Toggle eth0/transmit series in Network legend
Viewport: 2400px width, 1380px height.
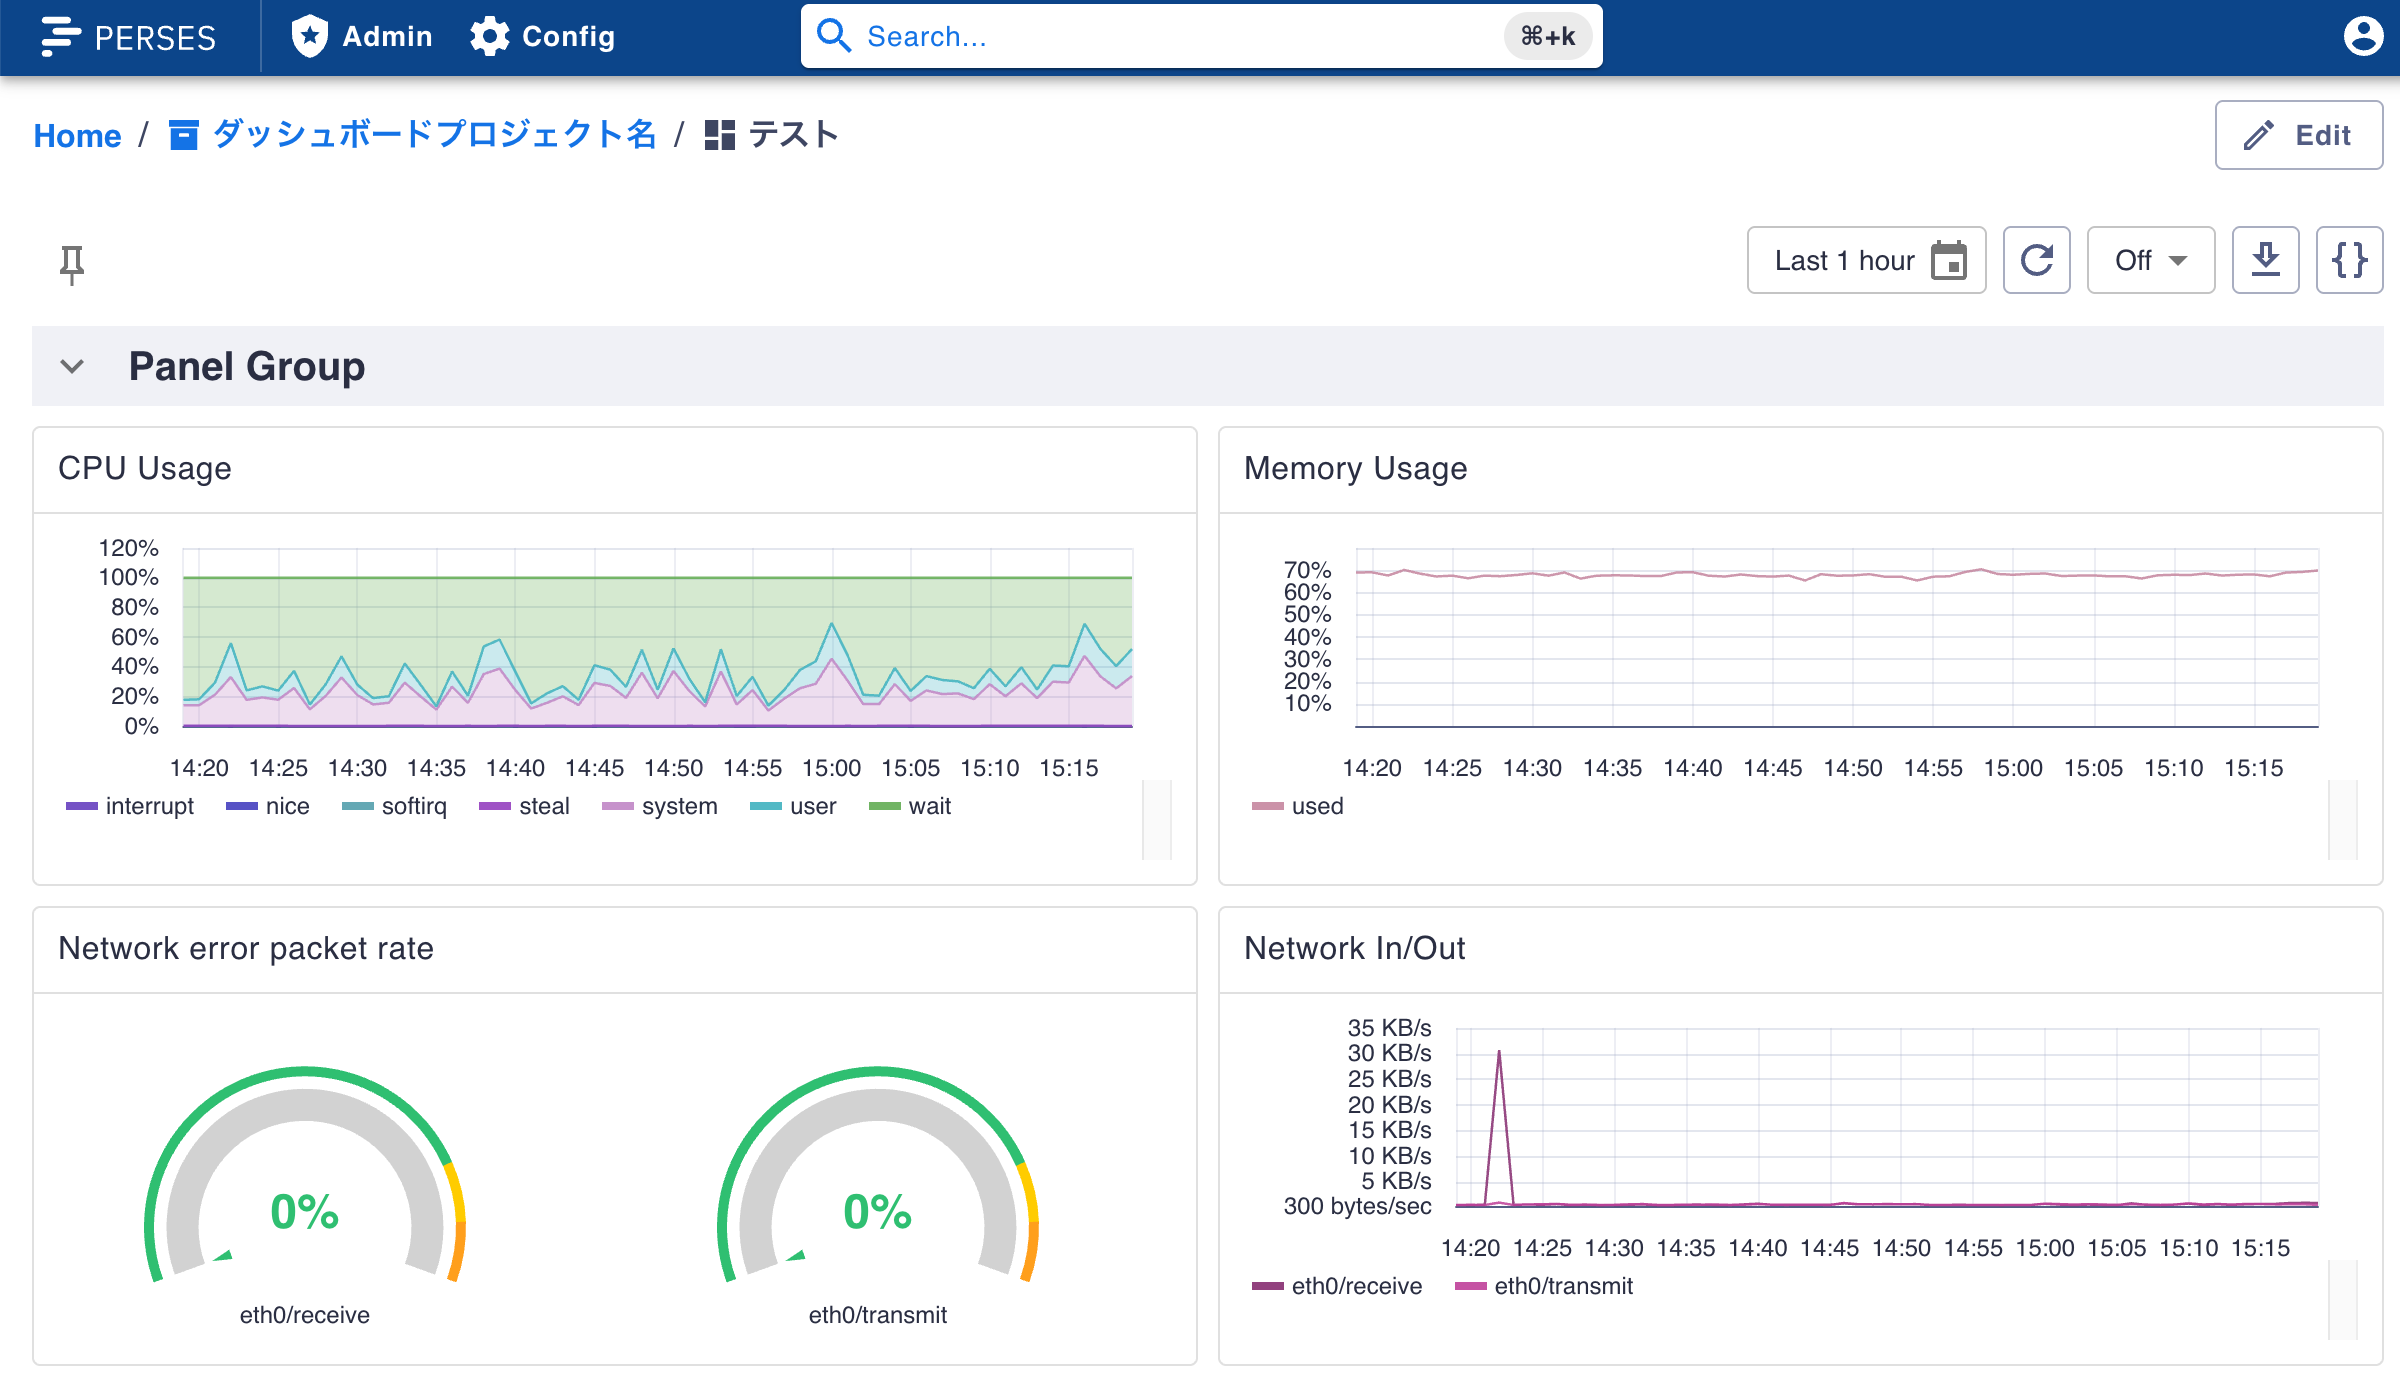pos(1562,1286)
